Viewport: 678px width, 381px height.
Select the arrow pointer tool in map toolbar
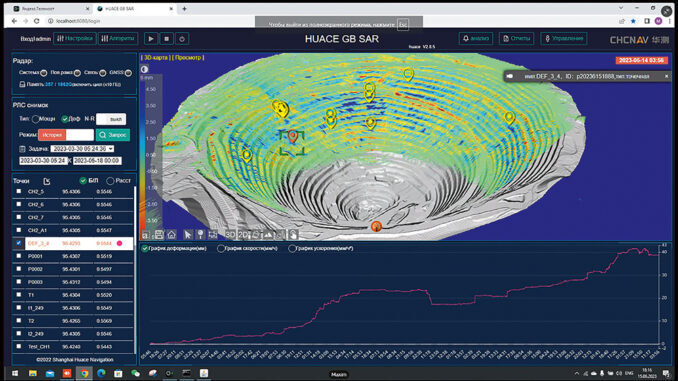[188, 235]
